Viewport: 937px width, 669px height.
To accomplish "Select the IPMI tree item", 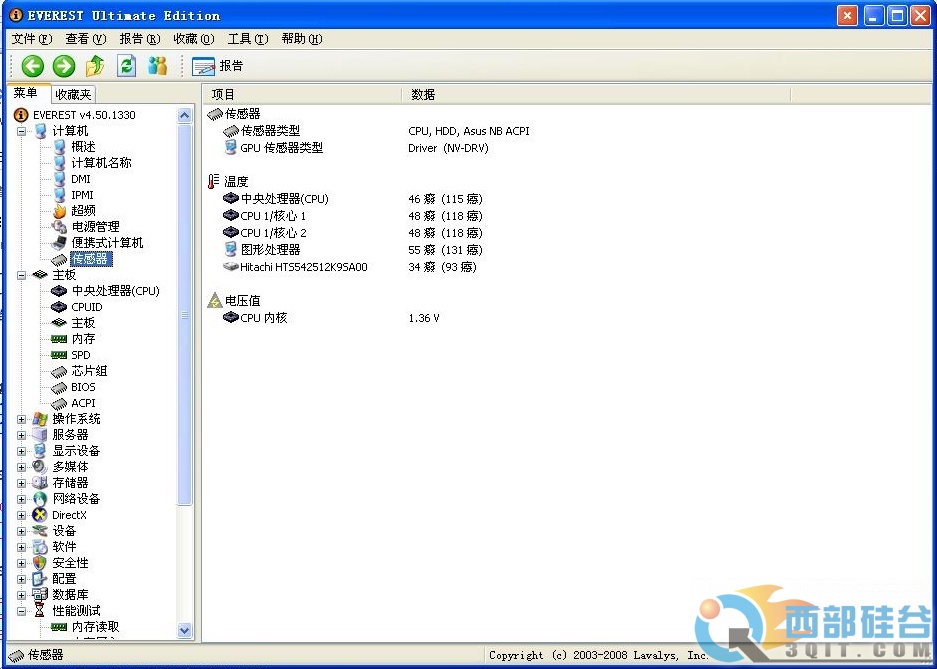I will [82, 195].
